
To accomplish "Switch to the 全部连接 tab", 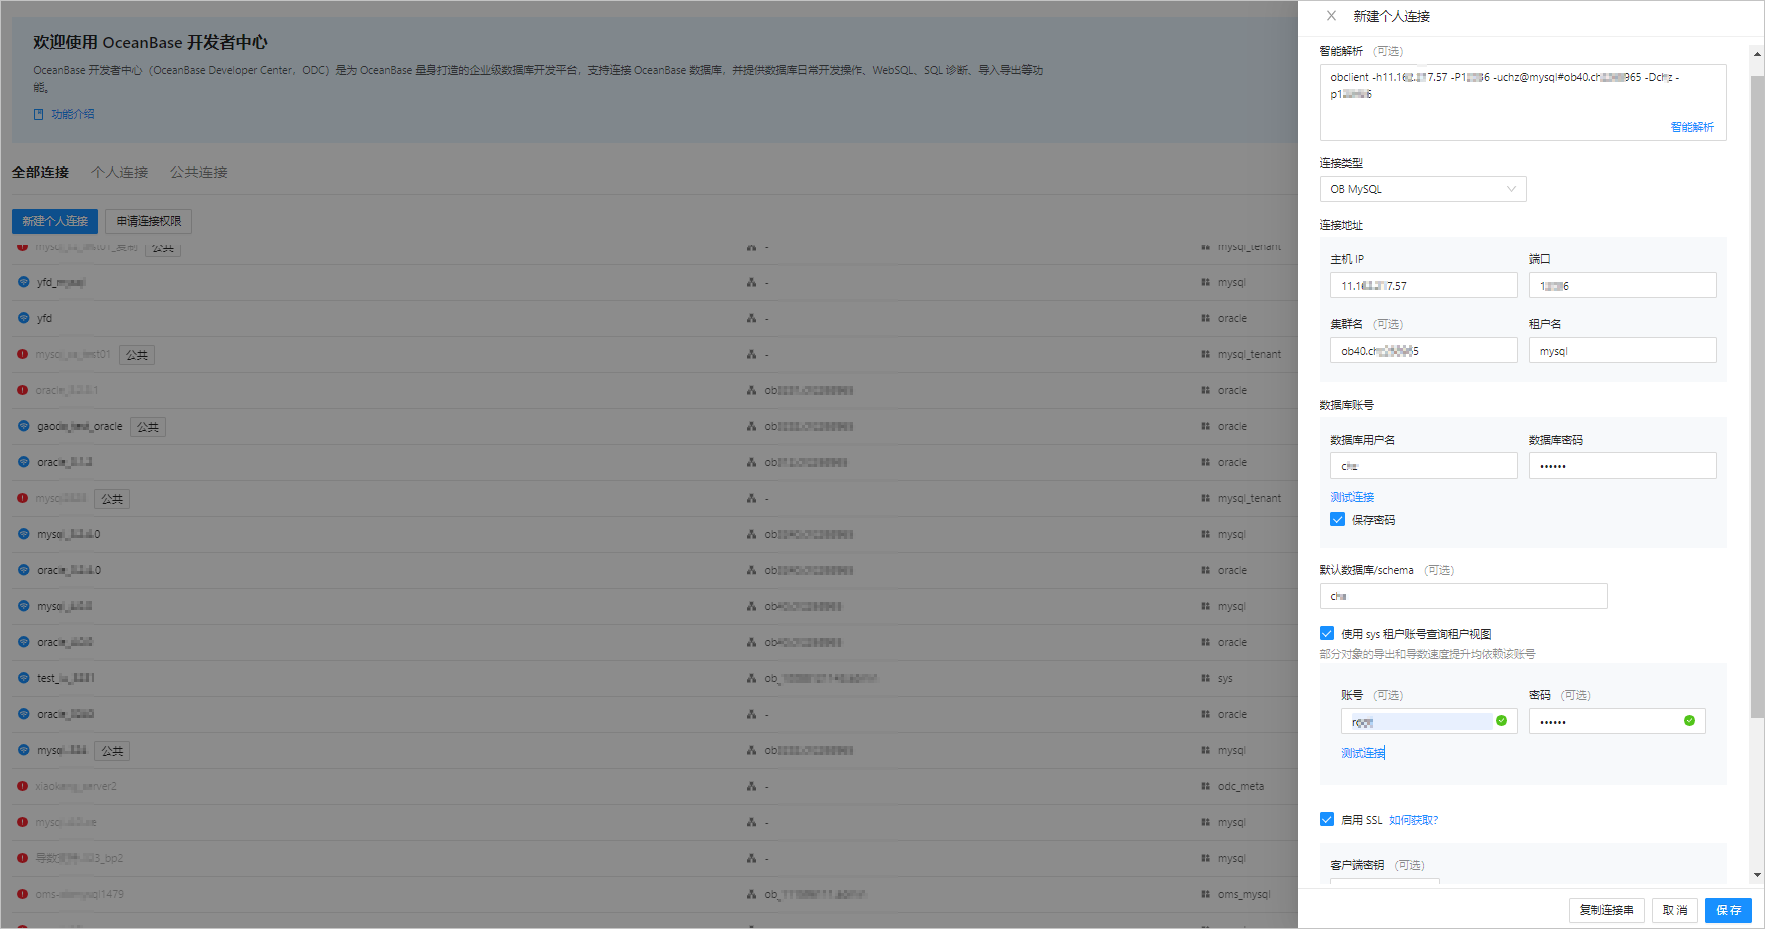I will pos(40,172).
